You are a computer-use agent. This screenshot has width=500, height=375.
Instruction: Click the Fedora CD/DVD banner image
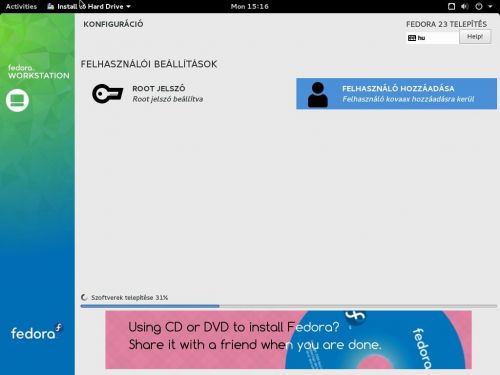click(288, 340)
